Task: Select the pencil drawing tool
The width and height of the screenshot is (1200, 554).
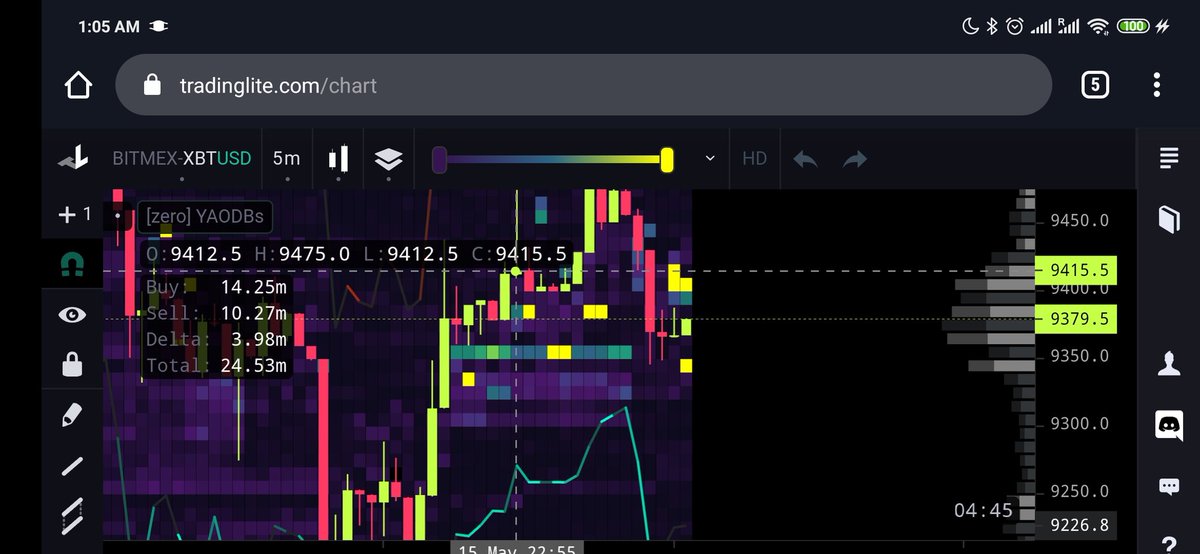Action: click(72, 415)
